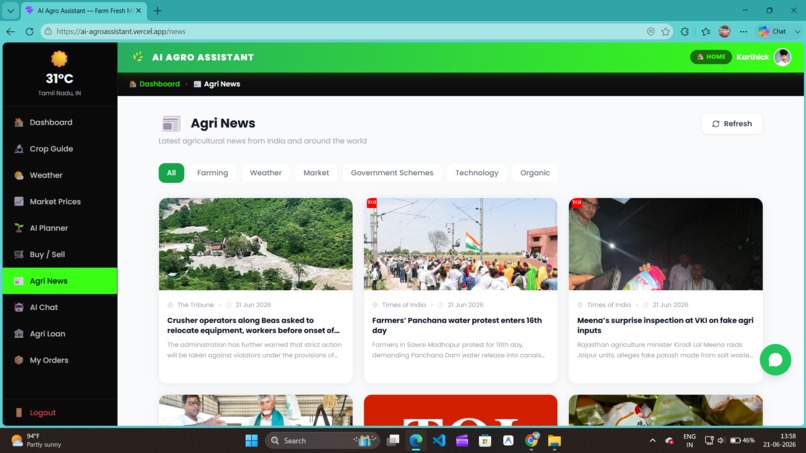Click the newspaper icon next to Agri News heading

[171, 124]
